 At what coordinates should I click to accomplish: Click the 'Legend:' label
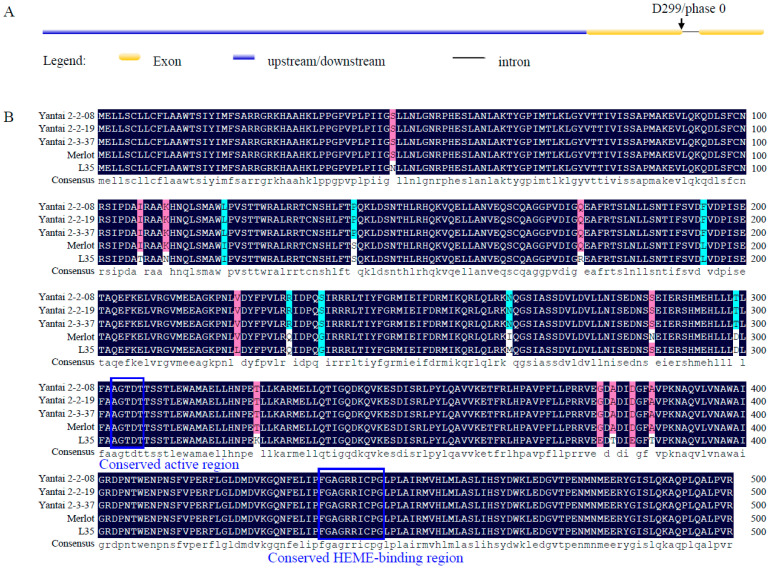point(65,61)
